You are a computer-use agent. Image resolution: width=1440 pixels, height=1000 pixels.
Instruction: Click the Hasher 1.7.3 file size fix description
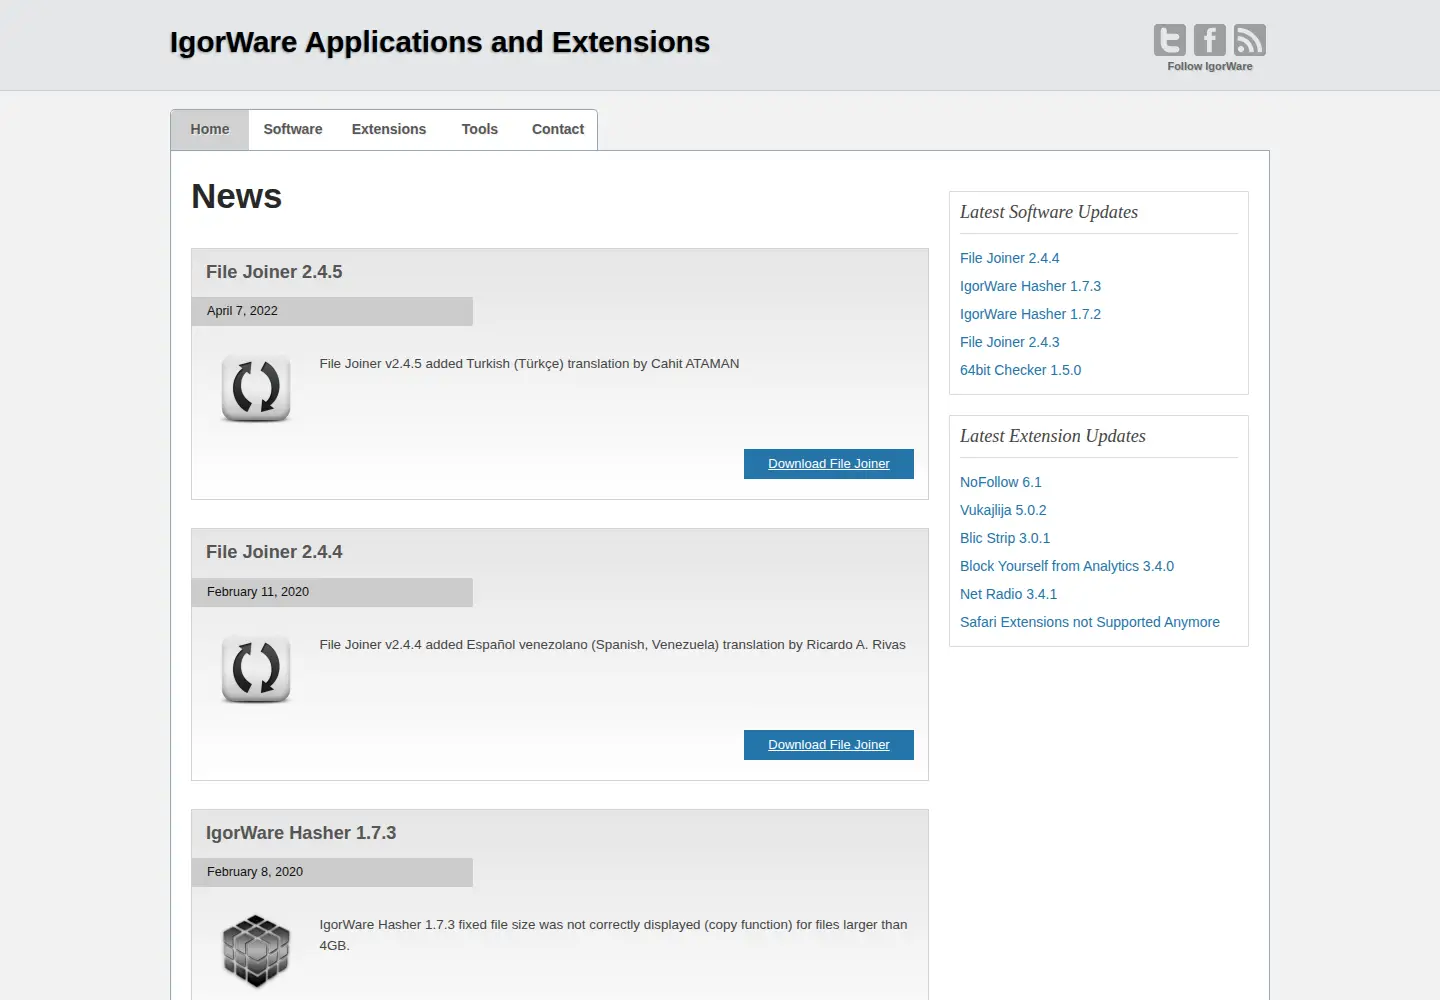(613, 935)
